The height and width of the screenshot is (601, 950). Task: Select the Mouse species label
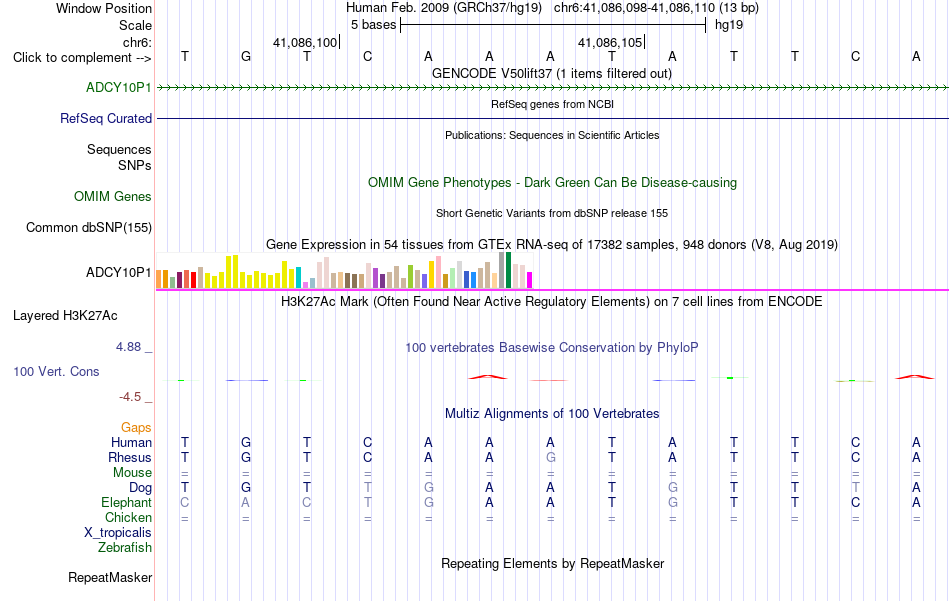coord(132,473)
